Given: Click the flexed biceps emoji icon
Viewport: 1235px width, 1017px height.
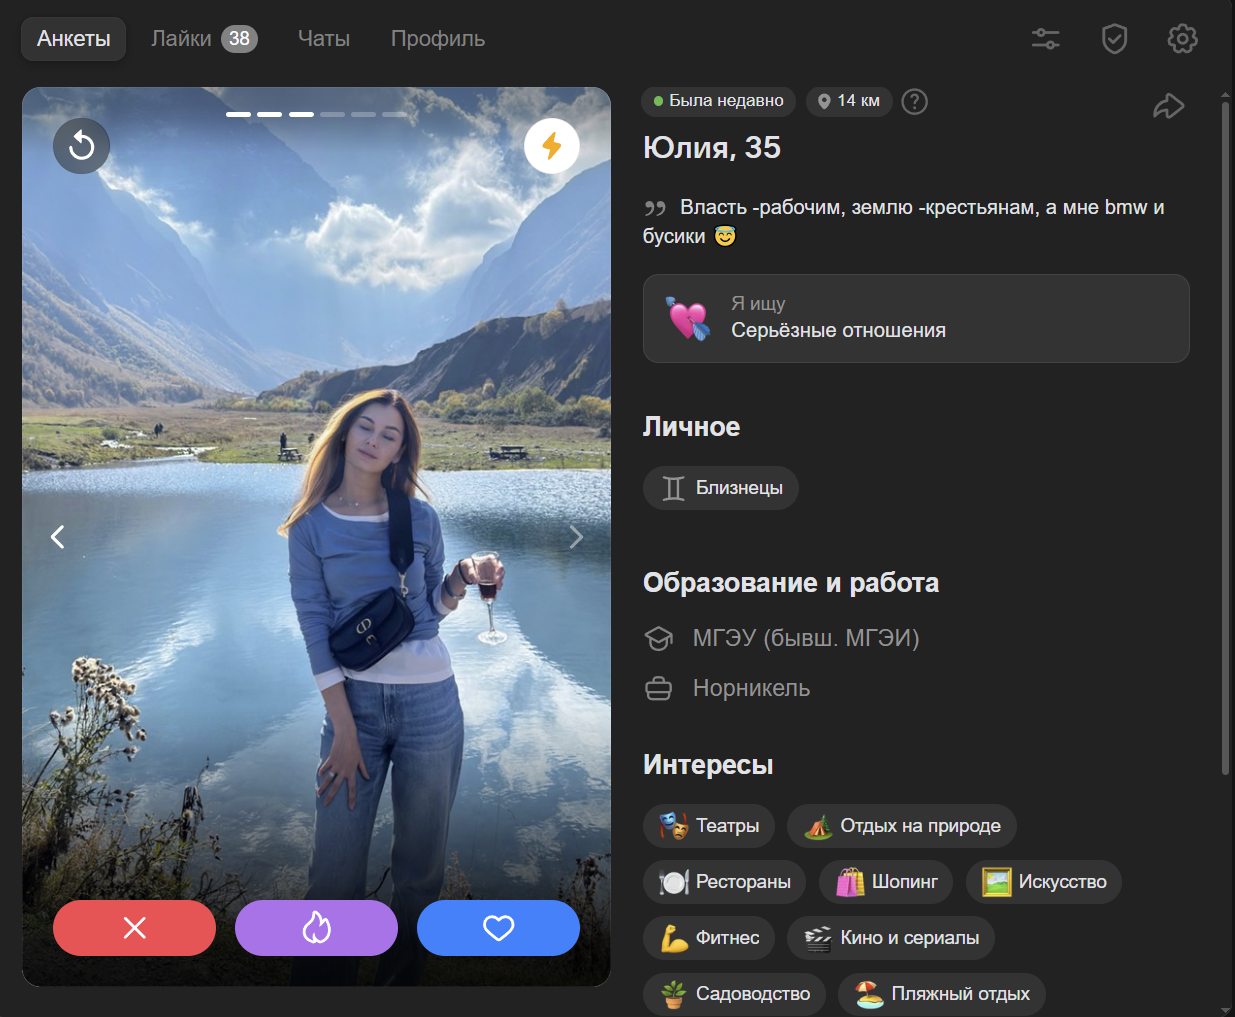Looking at the screenshot, I should click(674, 938).
